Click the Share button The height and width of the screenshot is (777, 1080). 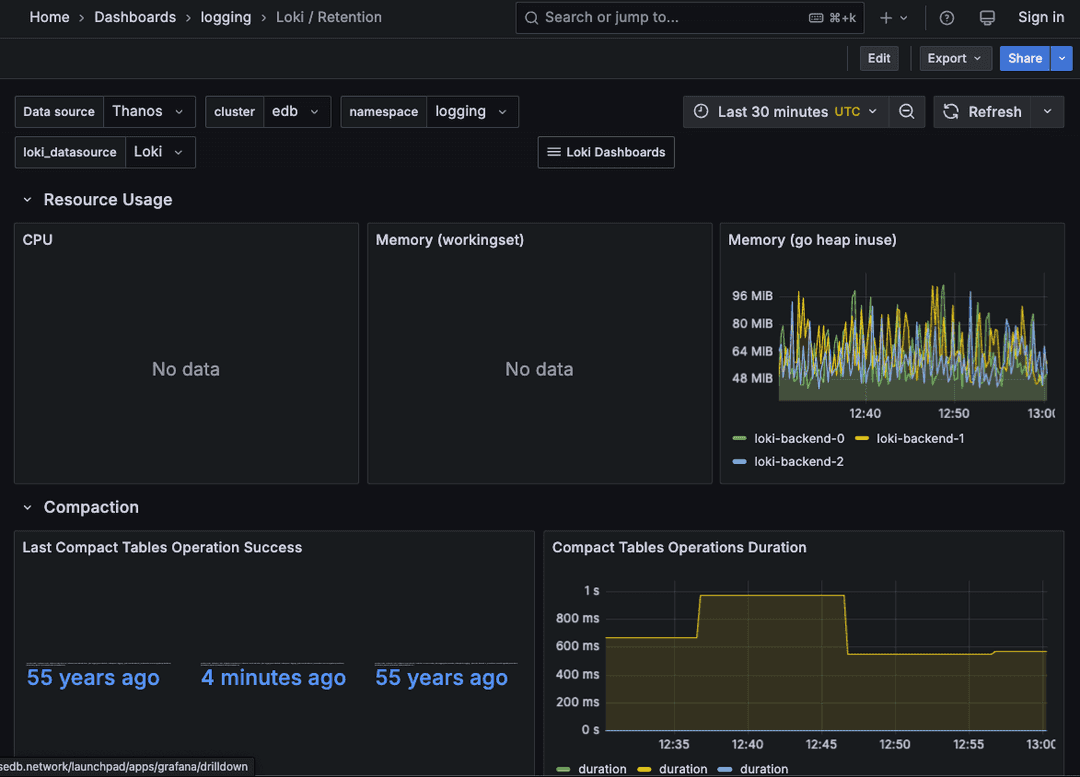tap(1024, 58)
